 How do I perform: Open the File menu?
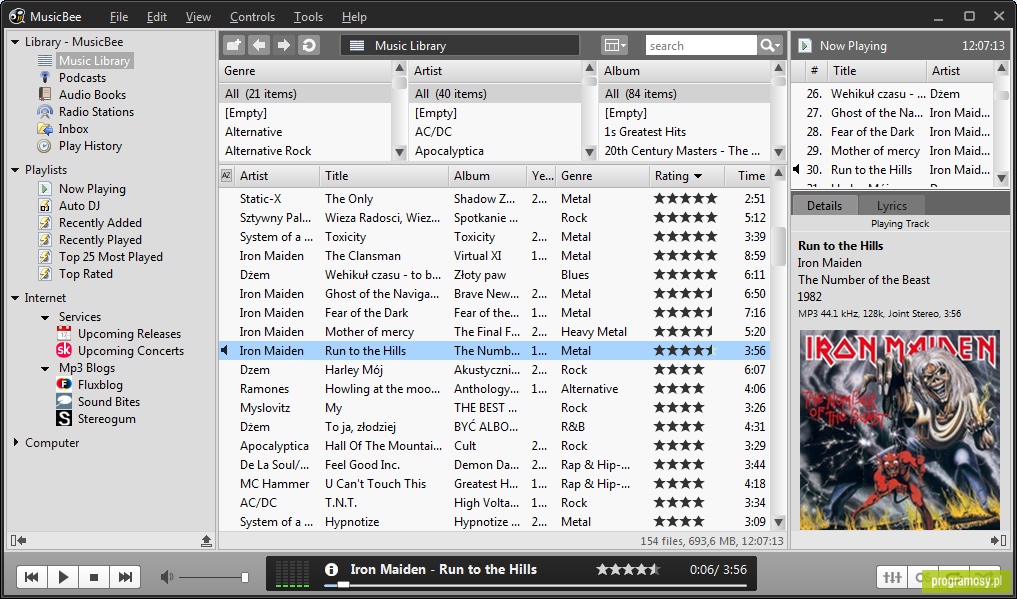pos(119,17)
